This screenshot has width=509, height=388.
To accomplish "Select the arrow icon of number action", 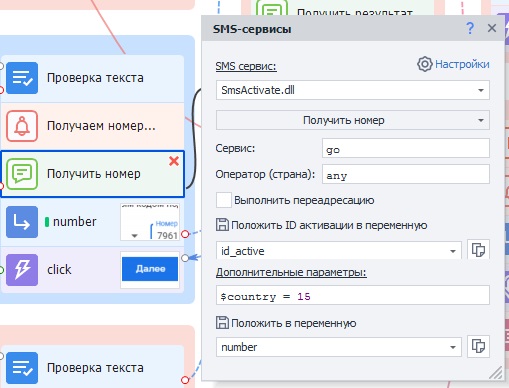I will coord(22,222).
